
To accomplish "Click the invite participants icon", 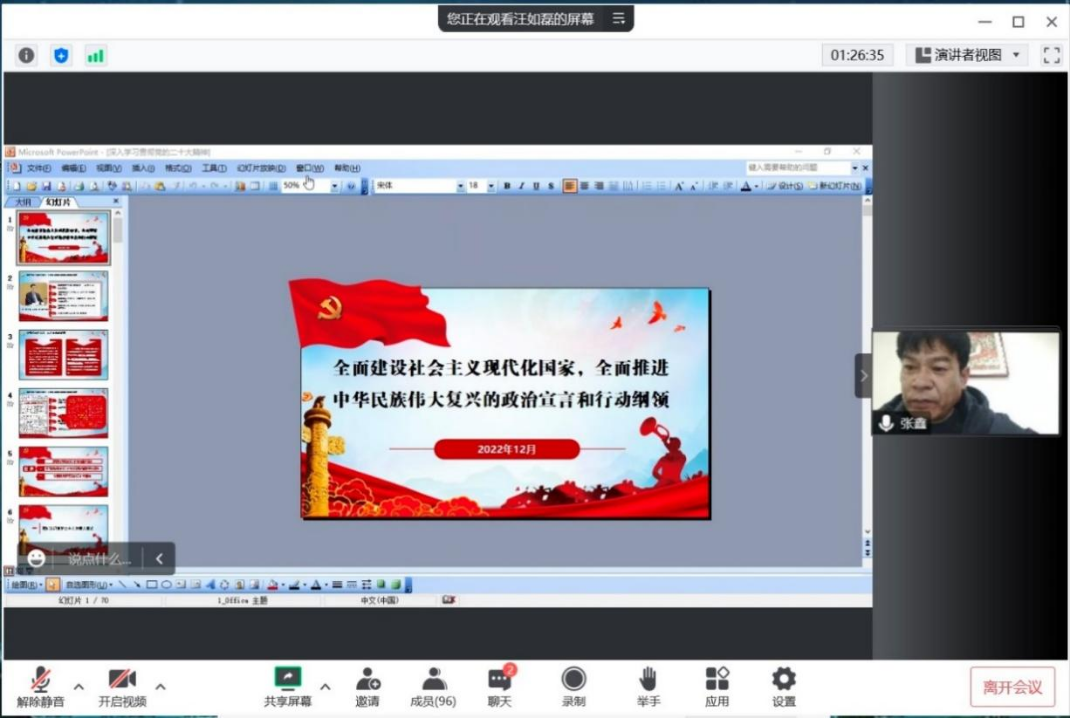I will pyautogui.click(x=367, y=686).
